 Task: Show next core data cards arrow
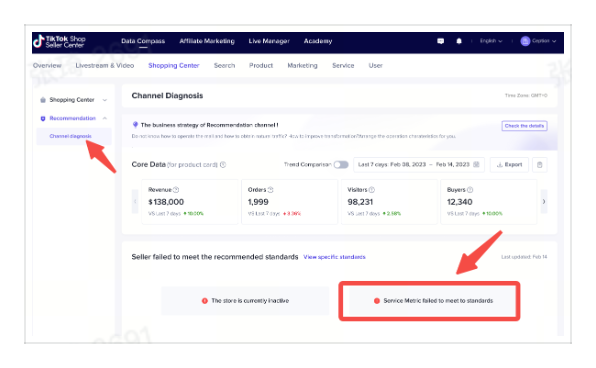(x=544, y=201)
